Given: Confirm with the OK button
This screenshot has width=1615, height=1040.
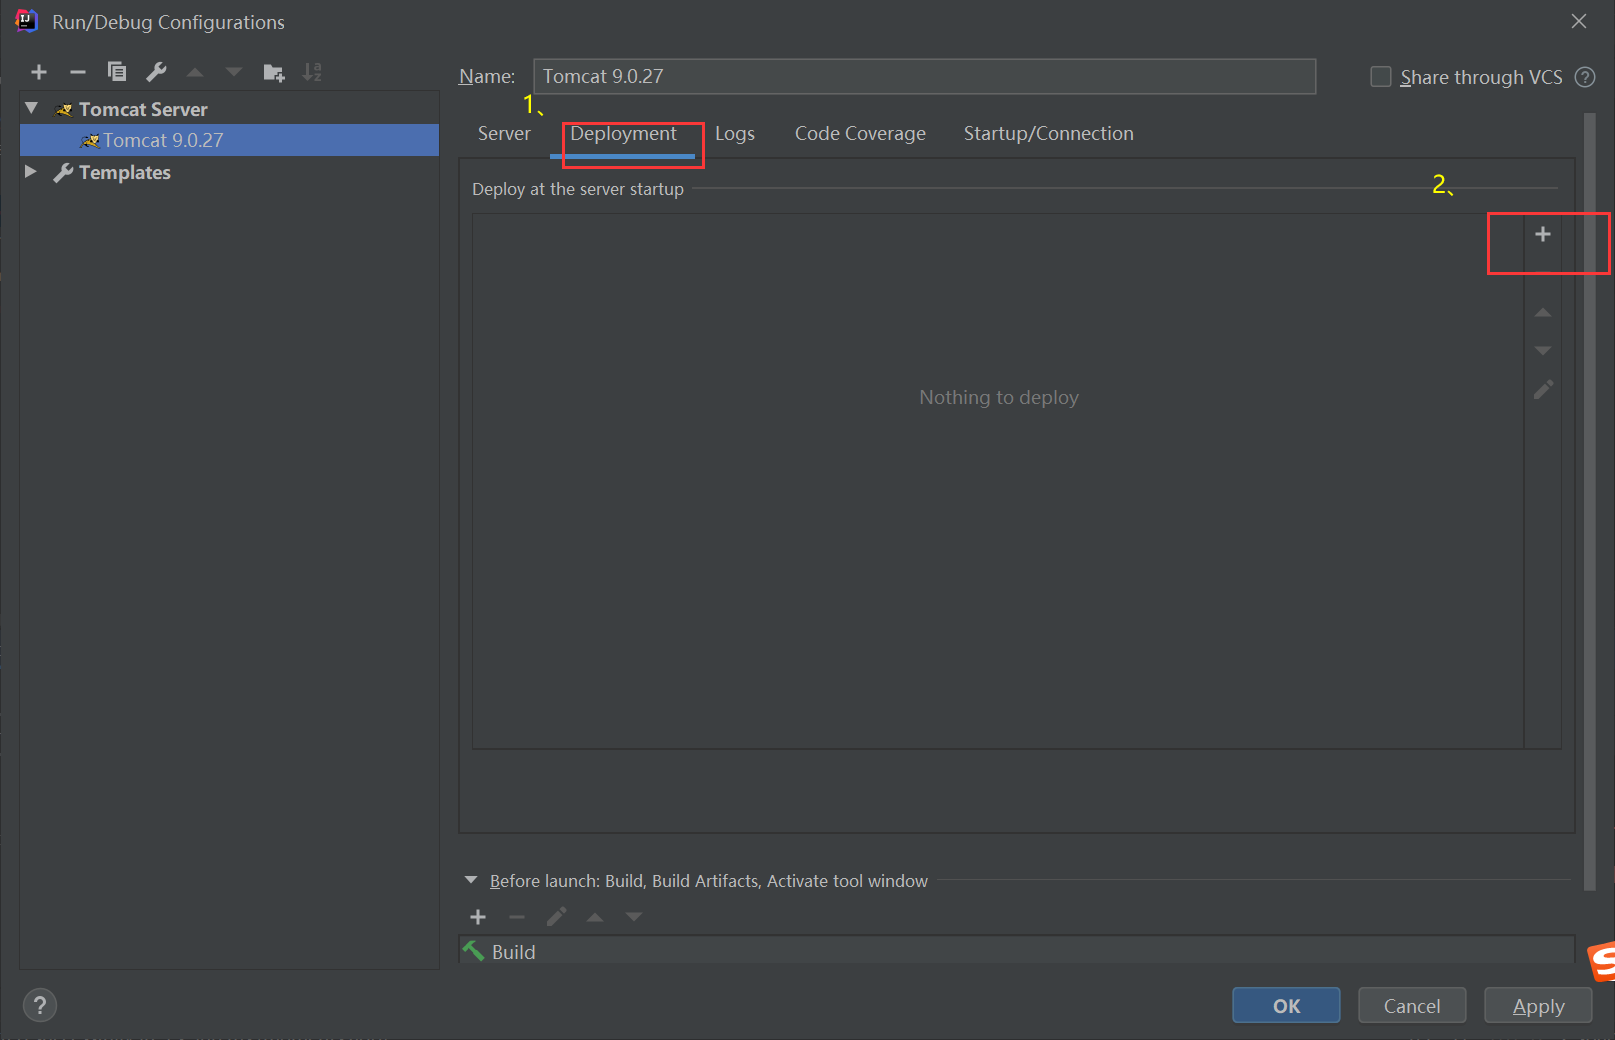Looking at the screenshot, I should click(1286, 1005).
